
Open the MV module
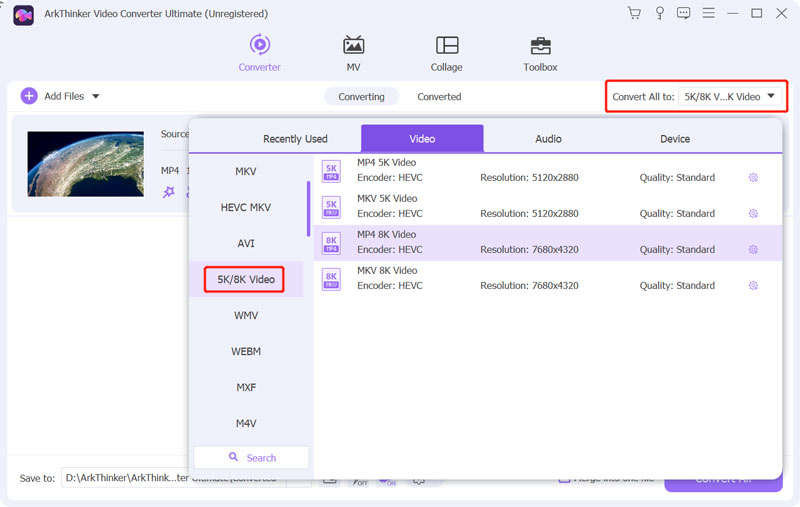353,53
